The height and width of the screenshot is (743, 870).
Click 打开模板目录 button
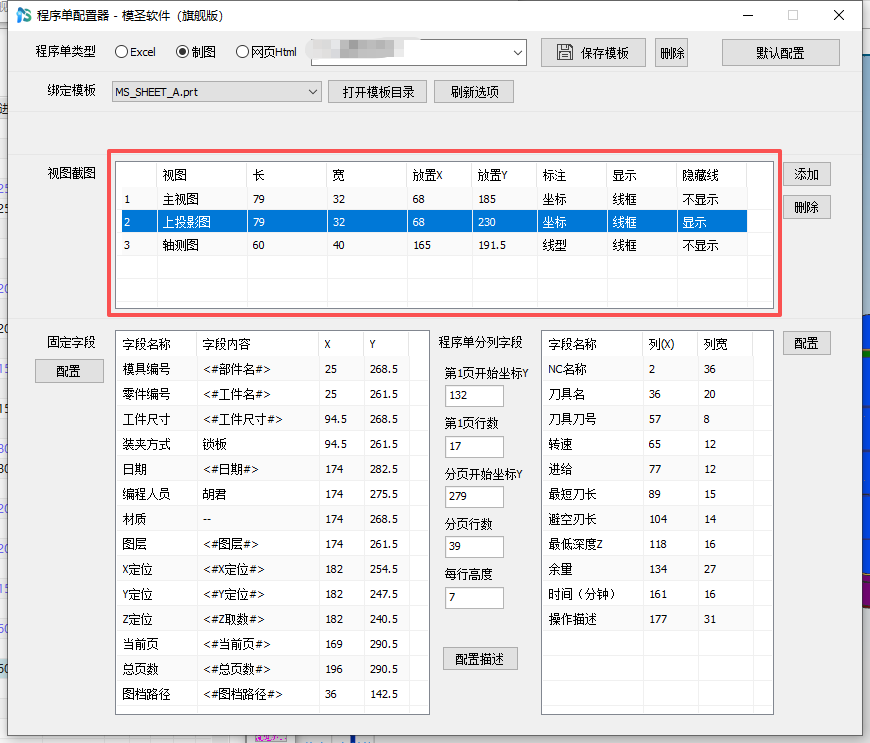coord(377,92)
